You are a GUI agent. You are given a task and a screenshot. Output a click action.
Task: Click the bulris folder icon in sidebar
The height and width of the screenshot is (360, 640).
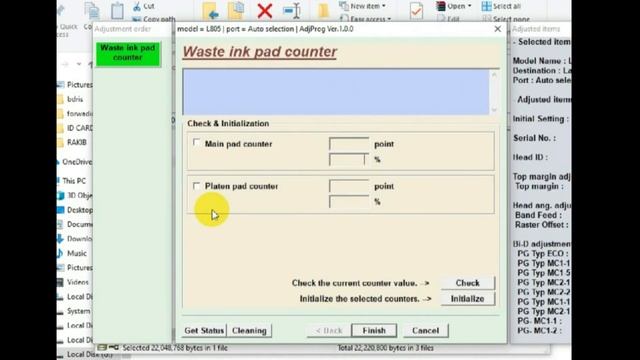[x=60, y=99]
